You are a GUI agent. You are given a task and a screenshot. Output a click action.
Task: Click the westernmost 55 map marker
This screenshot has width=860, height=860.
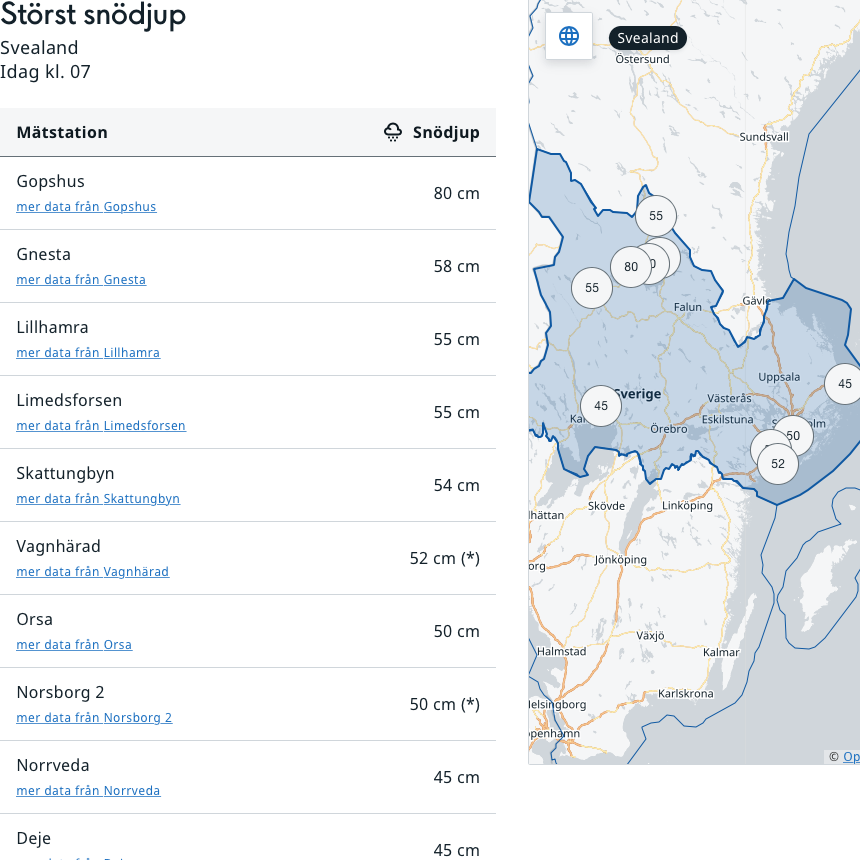coord(592,288)
